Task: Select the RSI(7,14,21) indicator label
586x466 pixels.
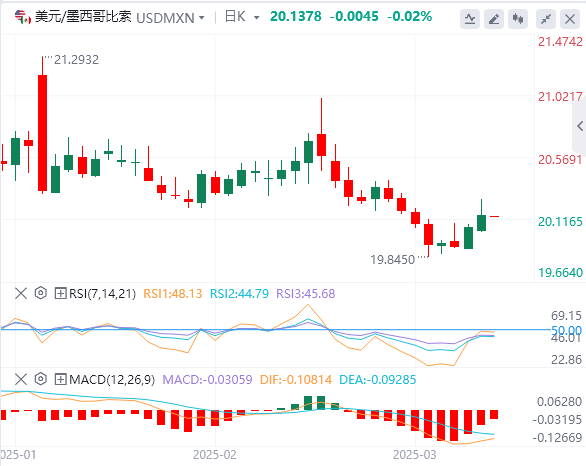Action: coord(102,293)
